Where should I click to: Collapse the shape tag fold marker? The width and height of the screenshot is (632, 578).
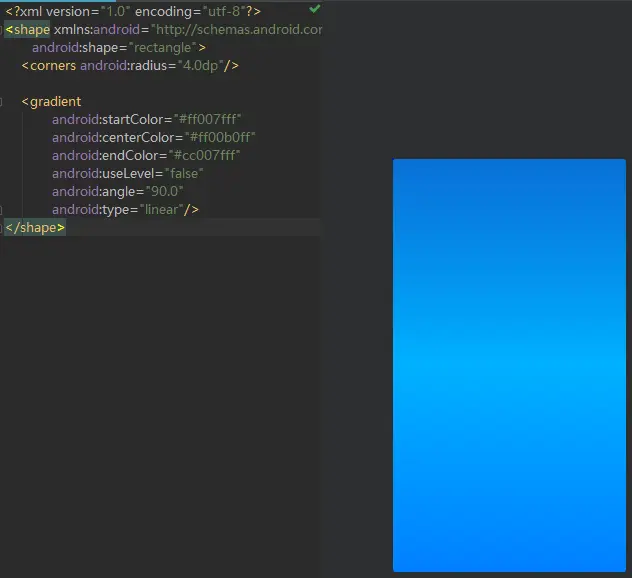click(x=1, y=29)
